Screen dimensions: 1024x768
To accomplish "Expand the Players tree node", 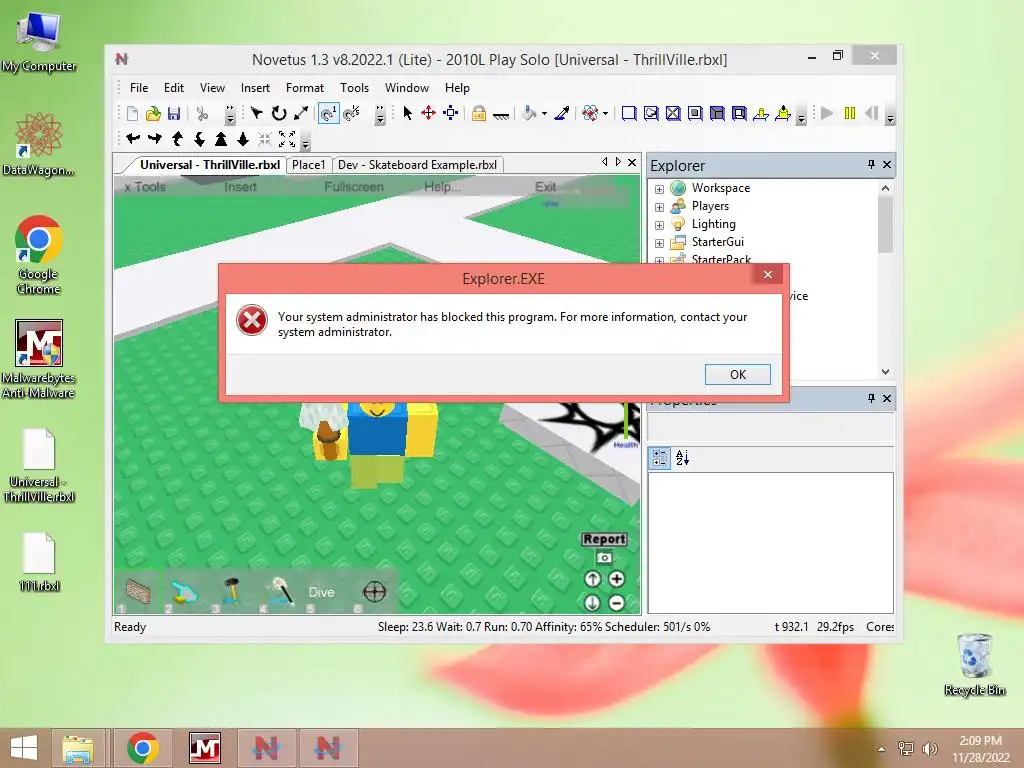I will (660, 207).
